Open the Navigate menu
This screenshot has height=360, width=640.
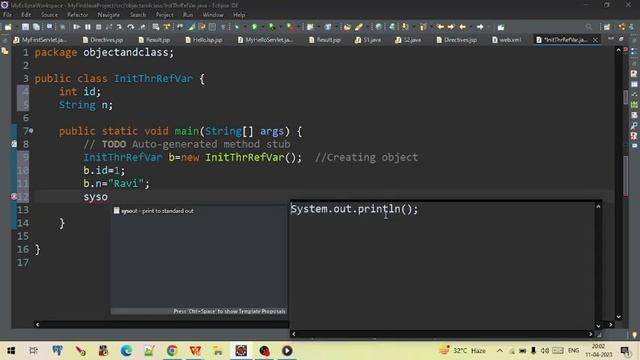pyautogui.click(x=109, y=15)
